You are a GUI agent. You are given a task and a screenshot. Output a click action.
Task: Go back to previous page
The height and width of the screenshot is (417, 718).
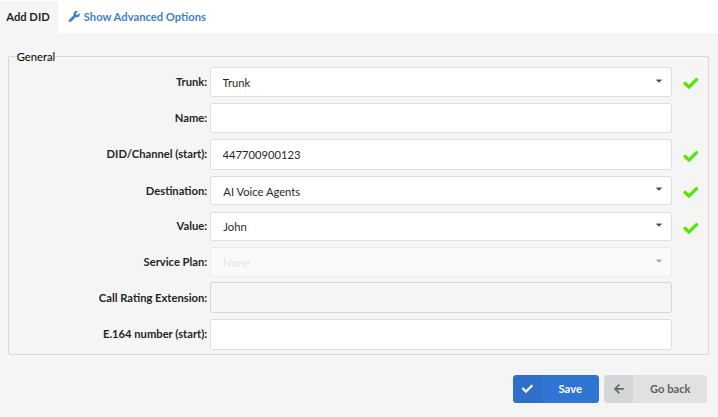(x=655, y=389)
